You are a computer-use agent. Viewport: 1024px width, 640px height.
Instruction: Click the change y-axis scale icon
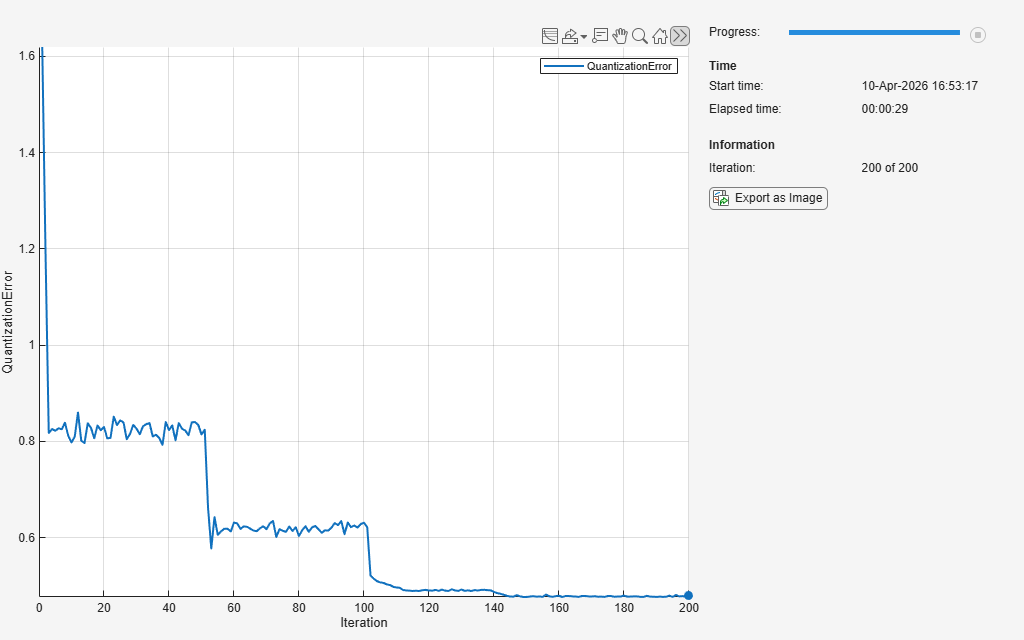[x=549, y=36]
